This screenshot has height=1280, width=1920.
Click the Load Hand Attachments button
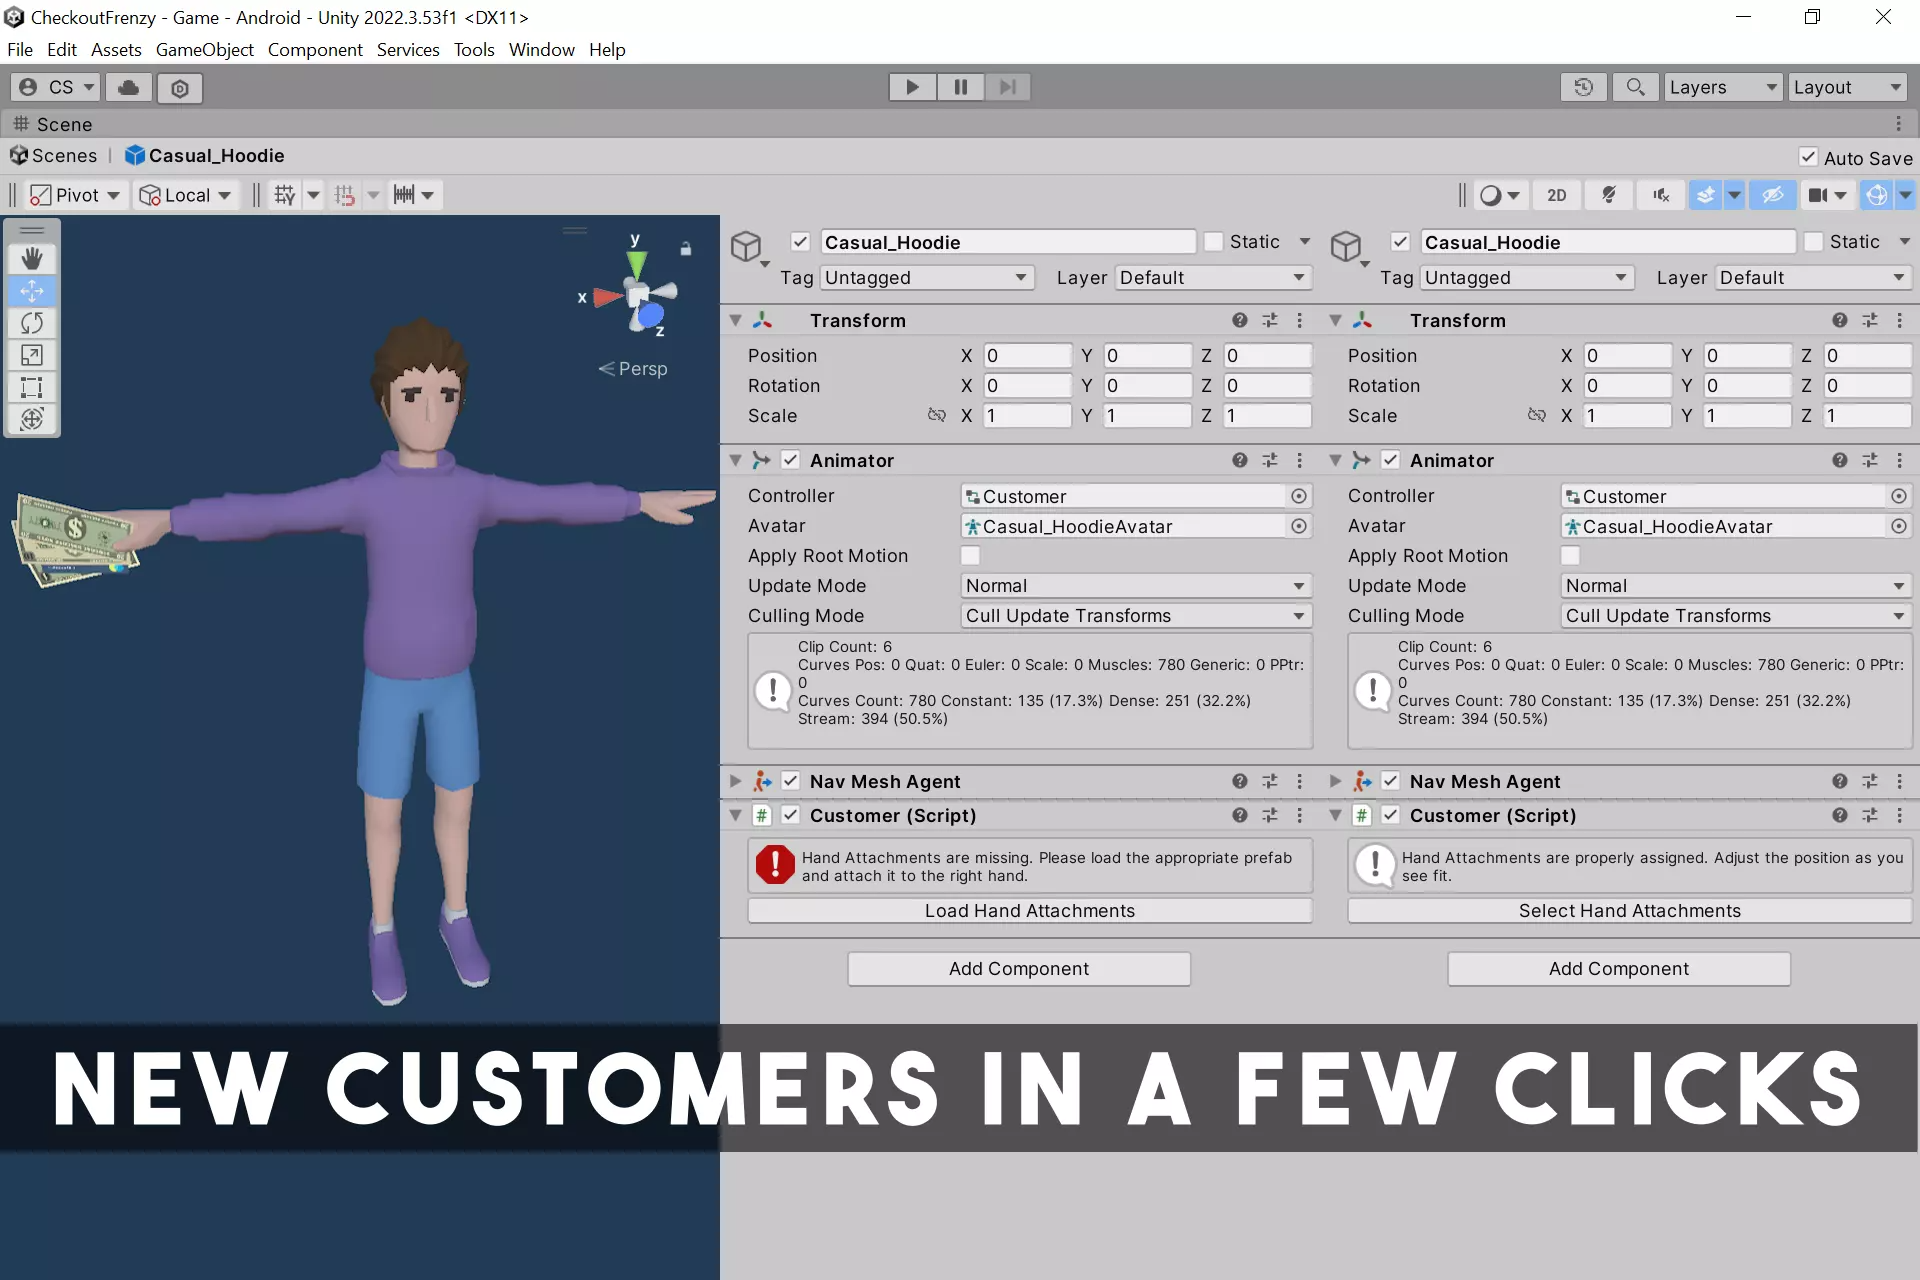tap(1029, 911)
